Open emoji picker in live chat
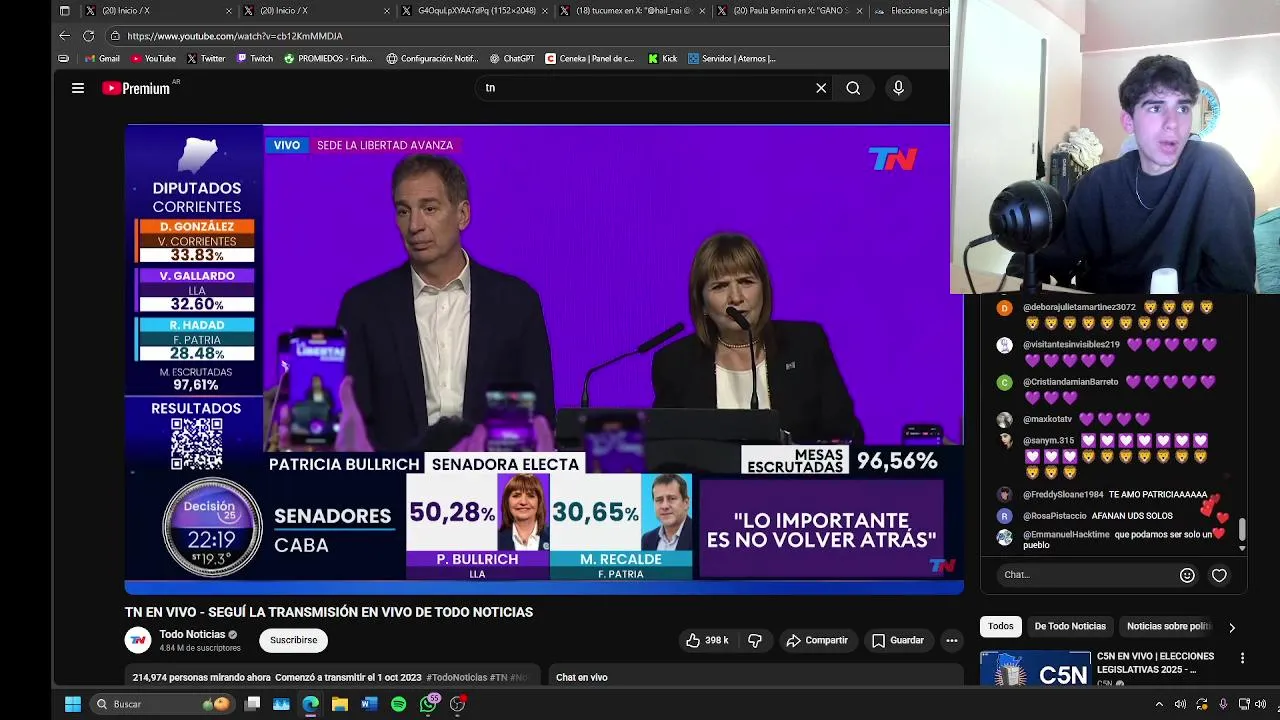Image resolution: width=1280 pixels, height=720 pixels. (1187, 575)
